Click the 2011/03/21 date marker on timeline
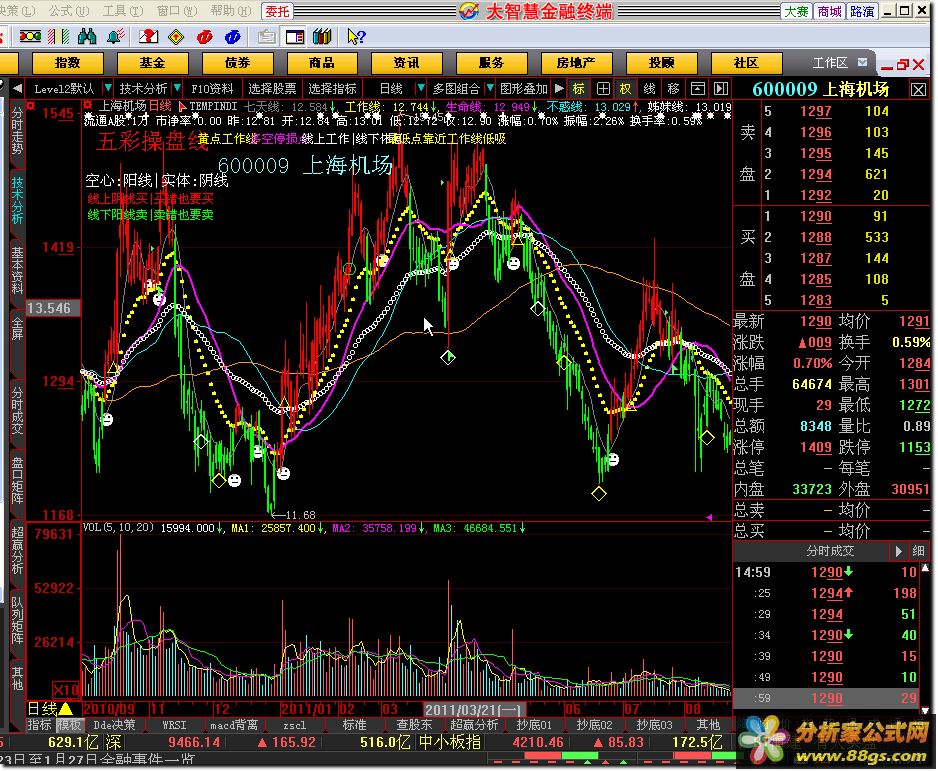Screen dimensions: 938x771 click(x=474, y=709)
